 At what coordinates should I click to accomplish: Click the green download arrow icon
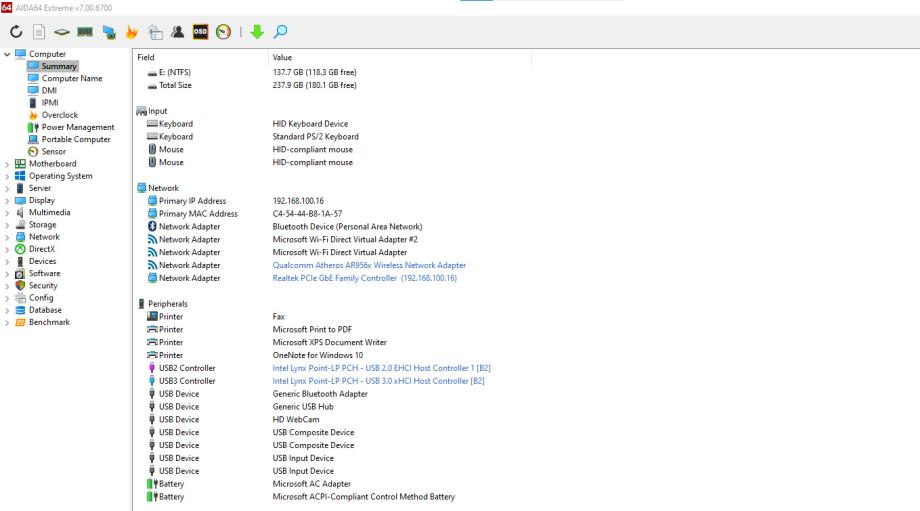point(257,32)
